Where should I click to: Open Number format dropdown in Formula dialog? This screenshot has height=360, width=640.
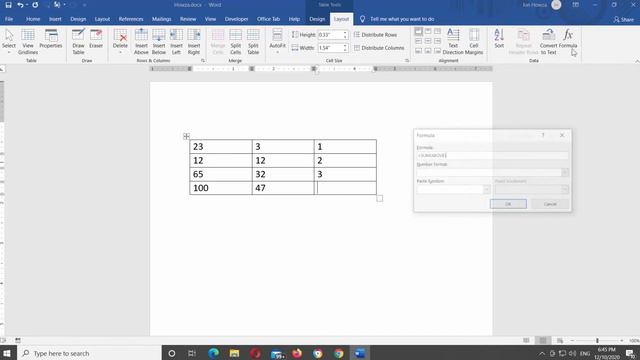point(565,172)
